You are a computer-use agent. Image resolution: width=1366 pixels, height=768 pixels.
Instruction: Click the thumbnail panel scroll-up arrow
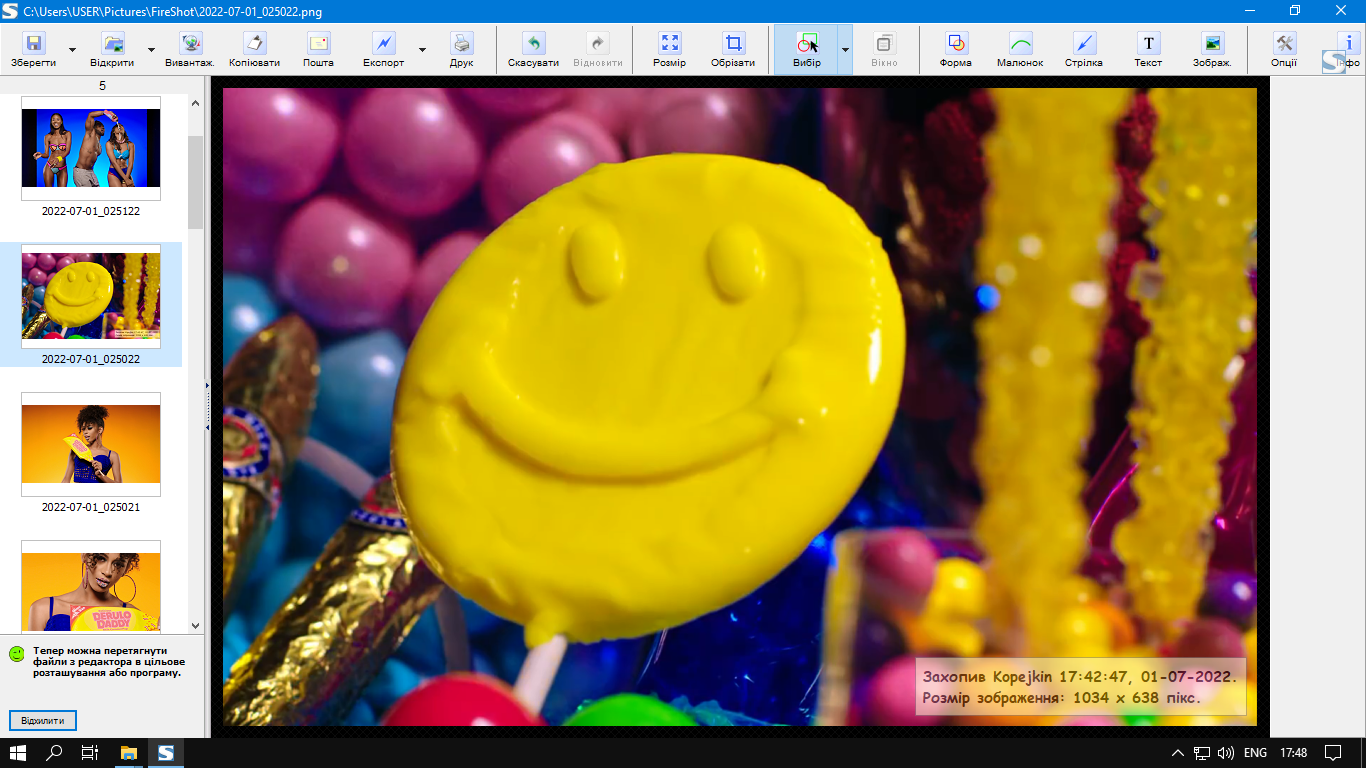pos(195,103)
